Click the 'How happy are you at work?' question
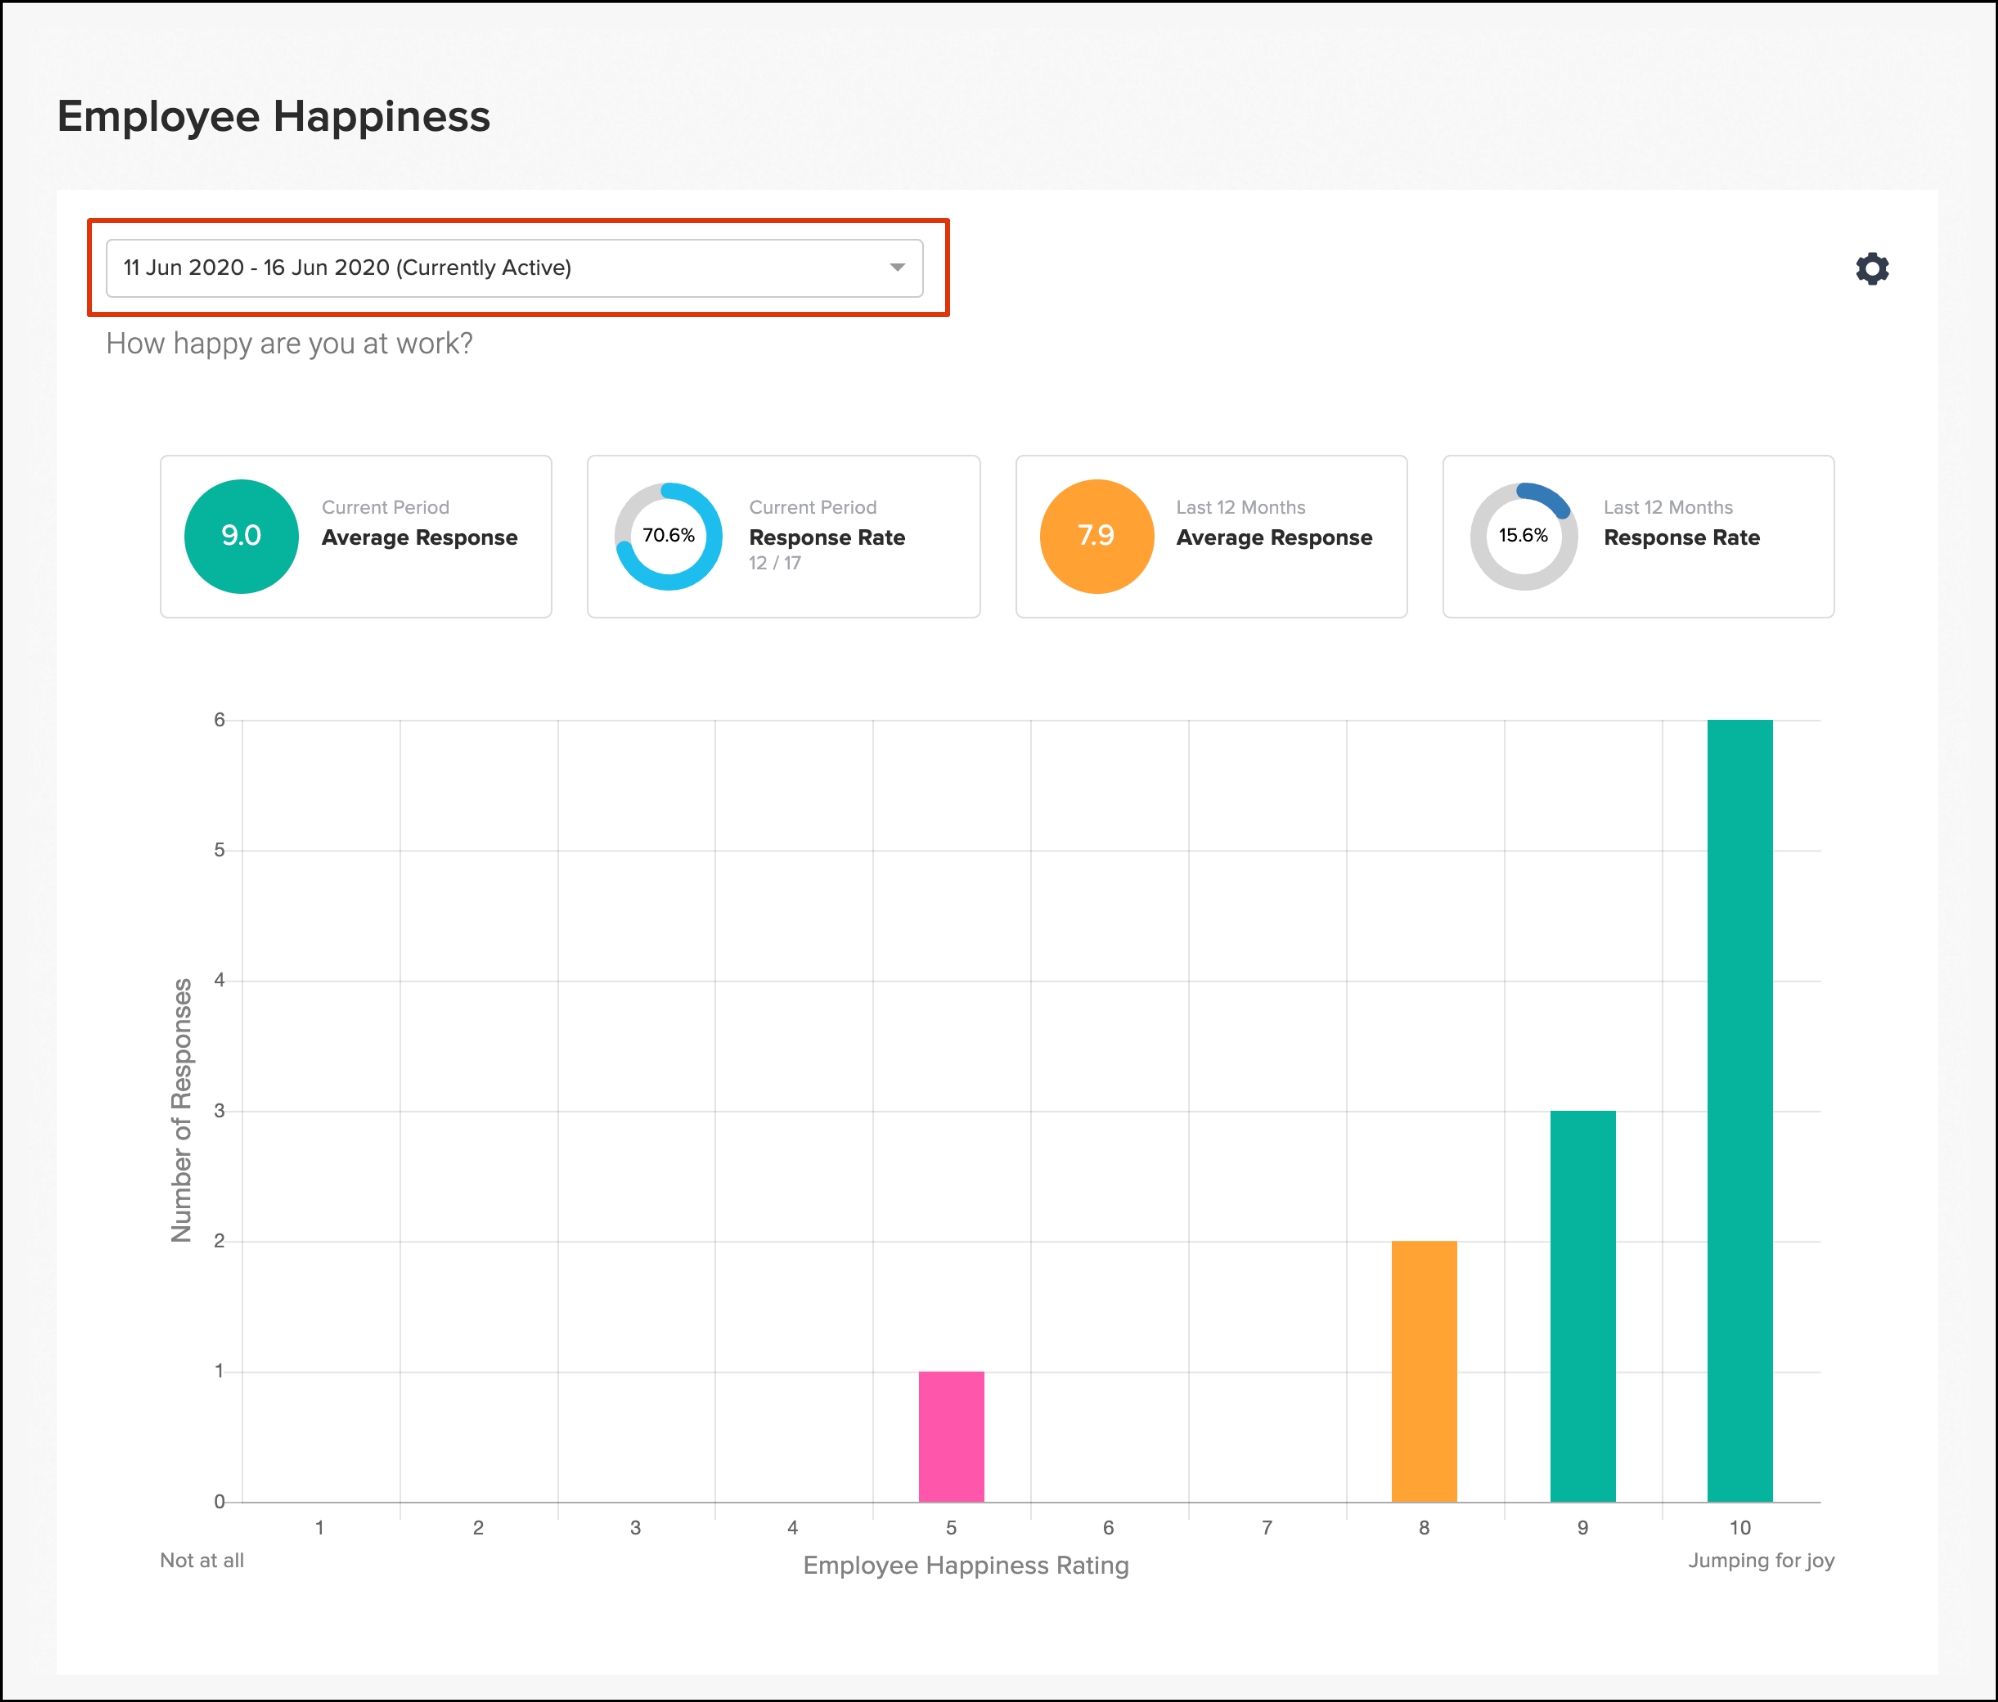The image size is (1998, 1702). [289, 343]
